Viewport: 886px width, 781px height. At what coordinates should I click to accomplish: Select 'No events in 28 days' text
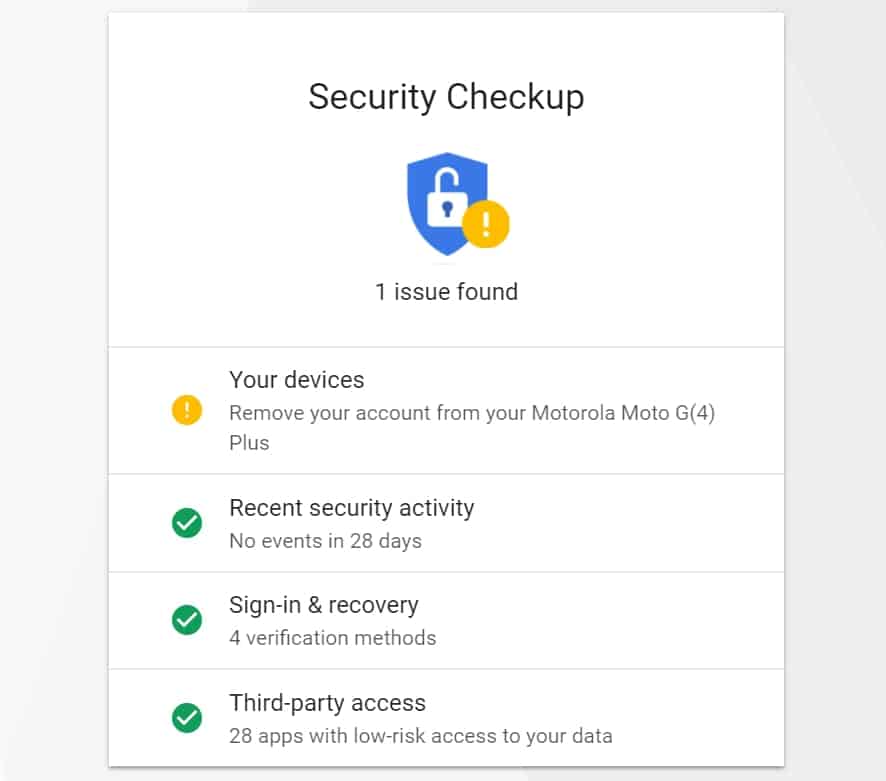click(325, 542)
